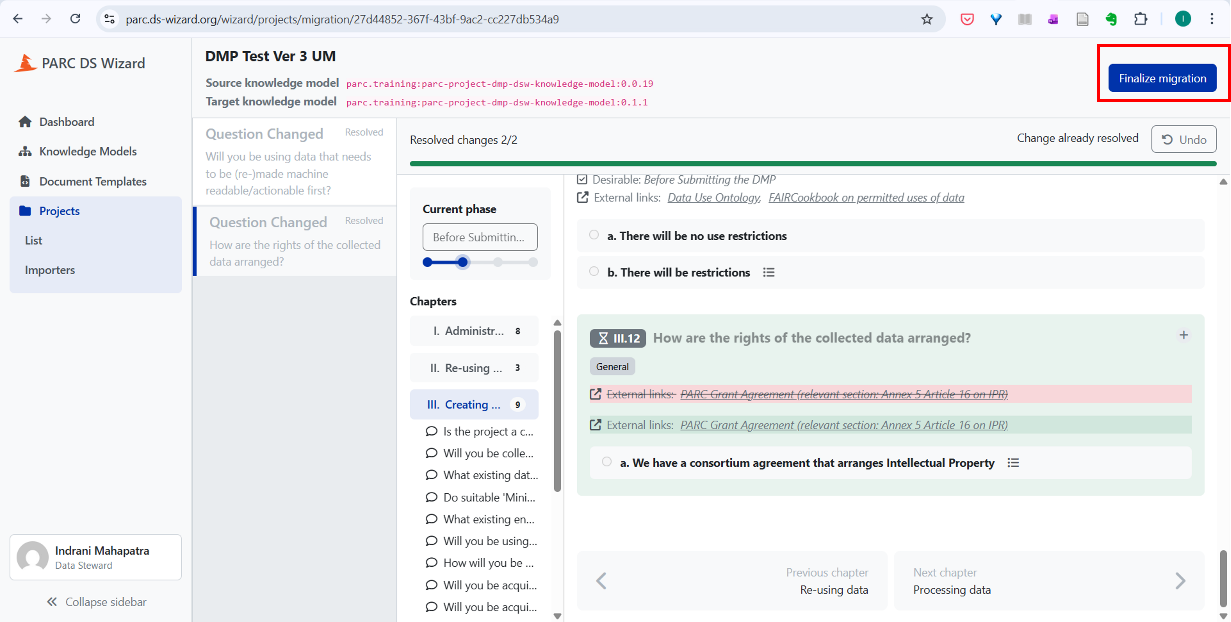The image size is (1231, 622).
Task: Click the plus icon on question III.12
Action: tap(1183, 336)
